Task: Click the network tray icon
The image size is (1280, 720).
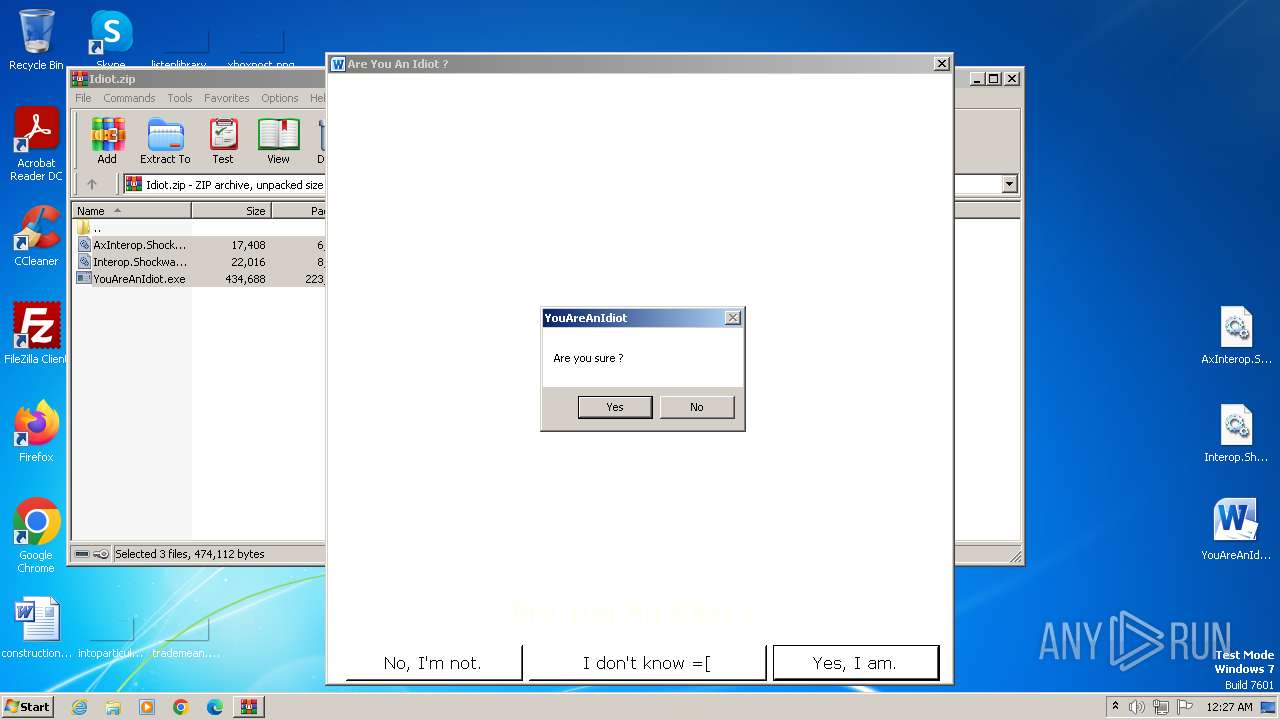Action: click(1159, 707)
